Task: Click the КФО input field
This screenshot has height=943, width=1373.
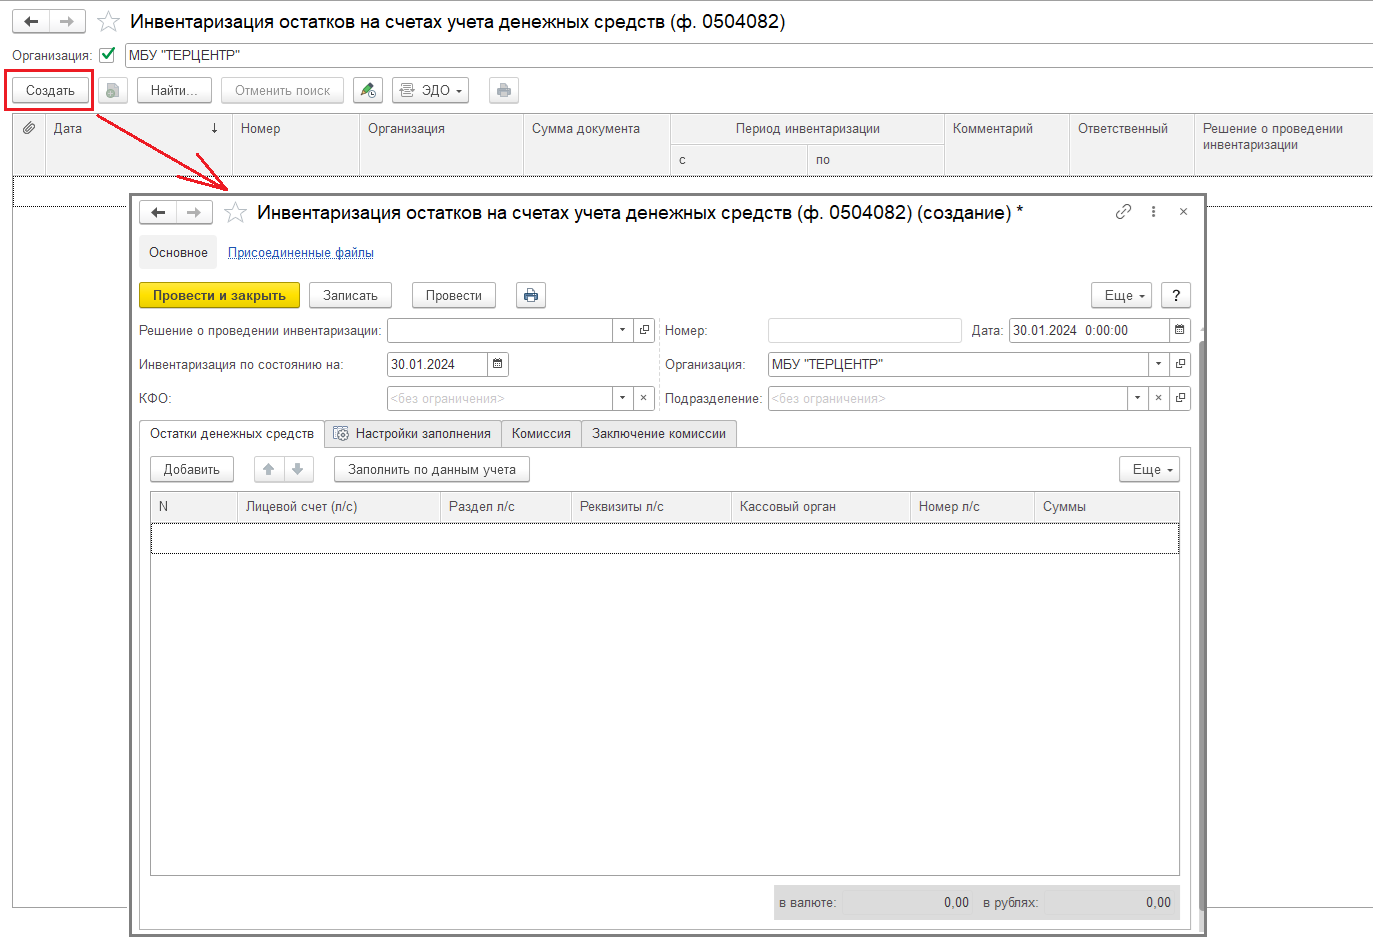Action: coord(499,398)
